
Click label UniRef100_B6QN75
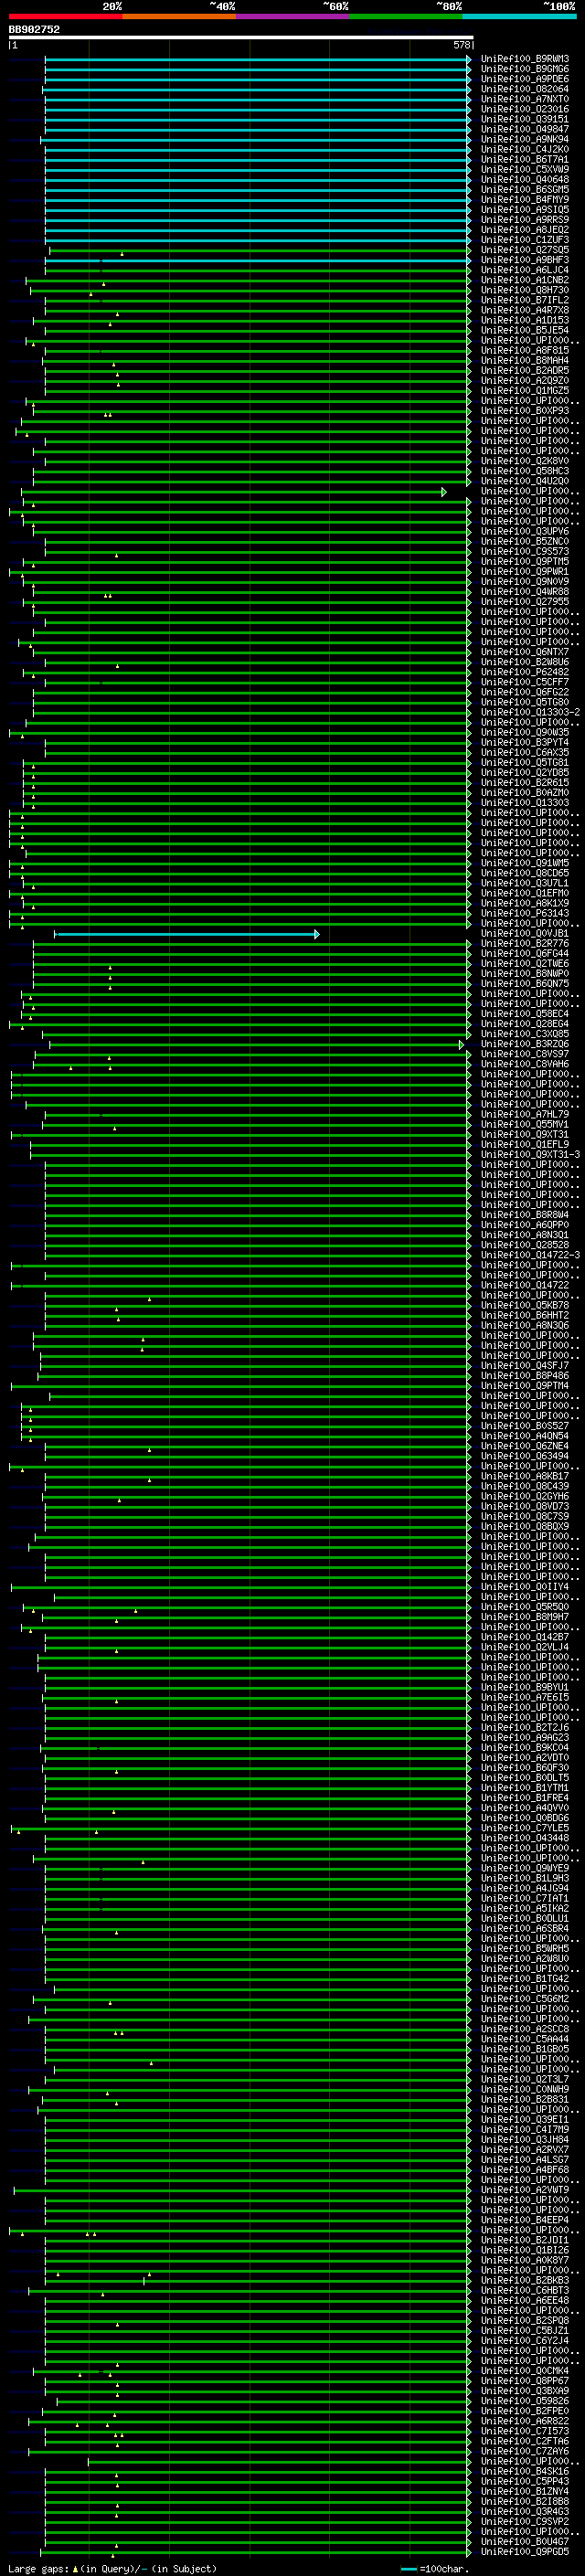coord(525,983)
